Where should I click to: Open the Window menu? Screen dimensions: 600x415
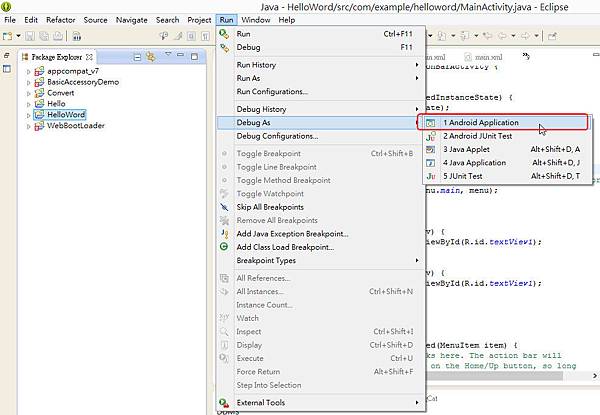256,20
